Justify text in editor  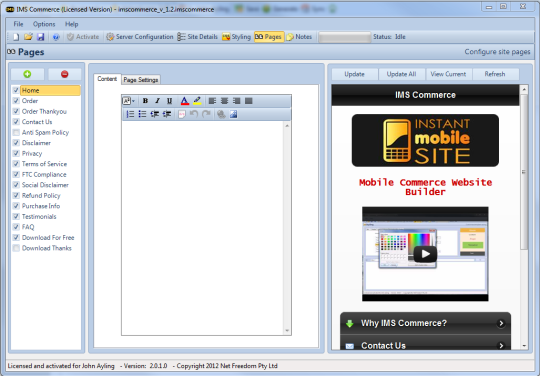[x=249, y=101]
